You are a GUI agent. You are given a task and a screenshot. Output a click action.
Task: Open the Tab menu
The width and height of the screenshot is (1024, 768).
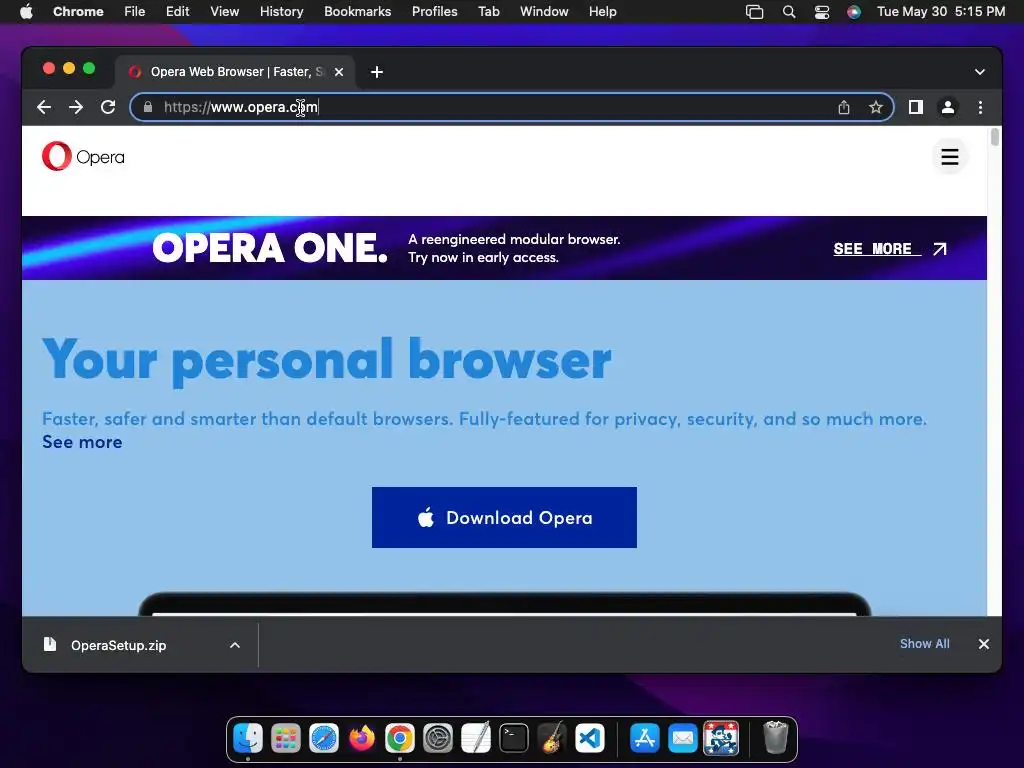coord(489,12)
